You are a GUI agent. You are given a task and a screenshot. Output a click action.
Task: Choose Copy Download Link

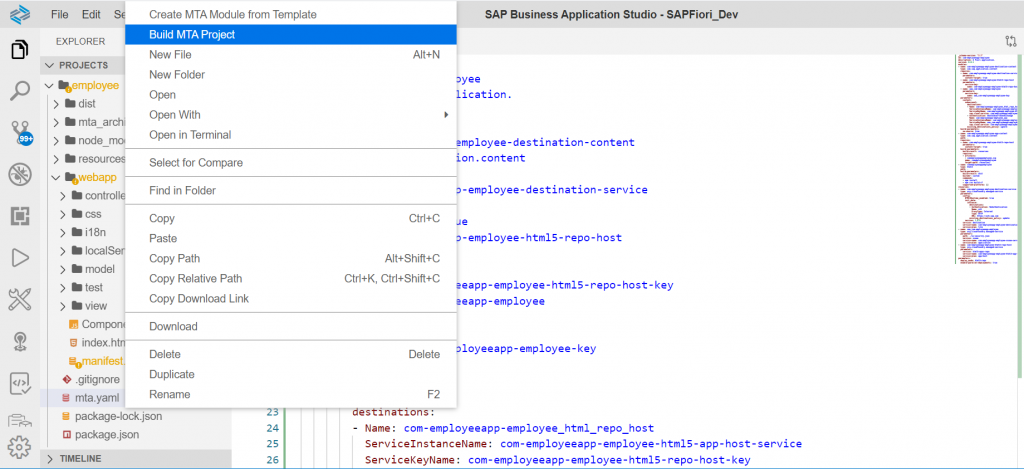[291, 299]
